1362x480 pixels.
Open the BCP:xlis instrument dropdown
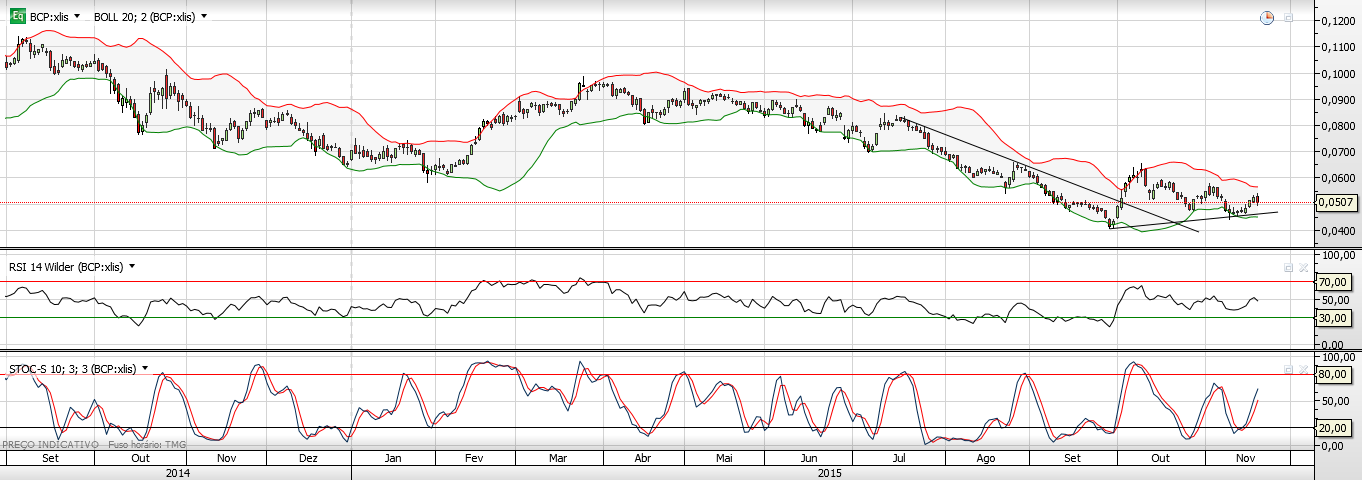77,17
